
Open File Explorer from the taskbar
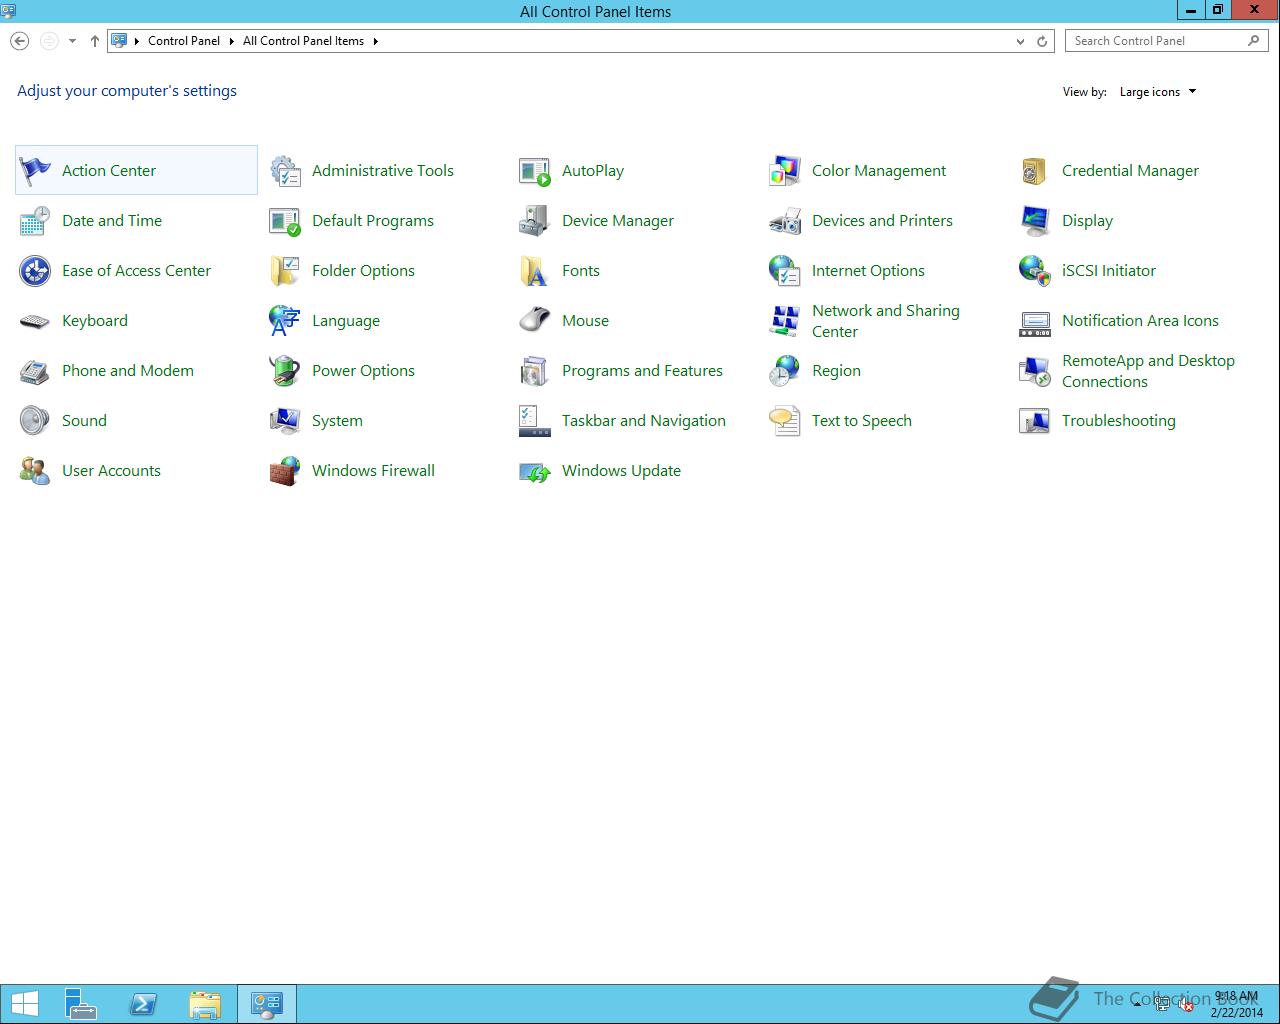click(x=205, y=1004)
